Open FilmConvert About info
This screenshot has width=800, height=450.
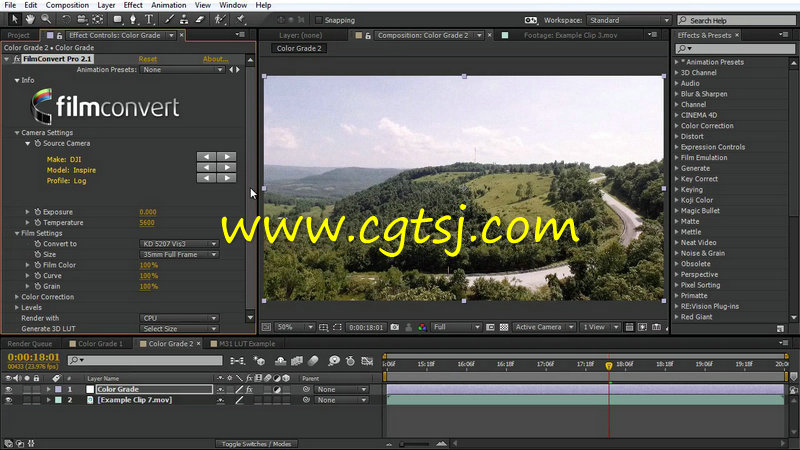(x=215, y=59)
